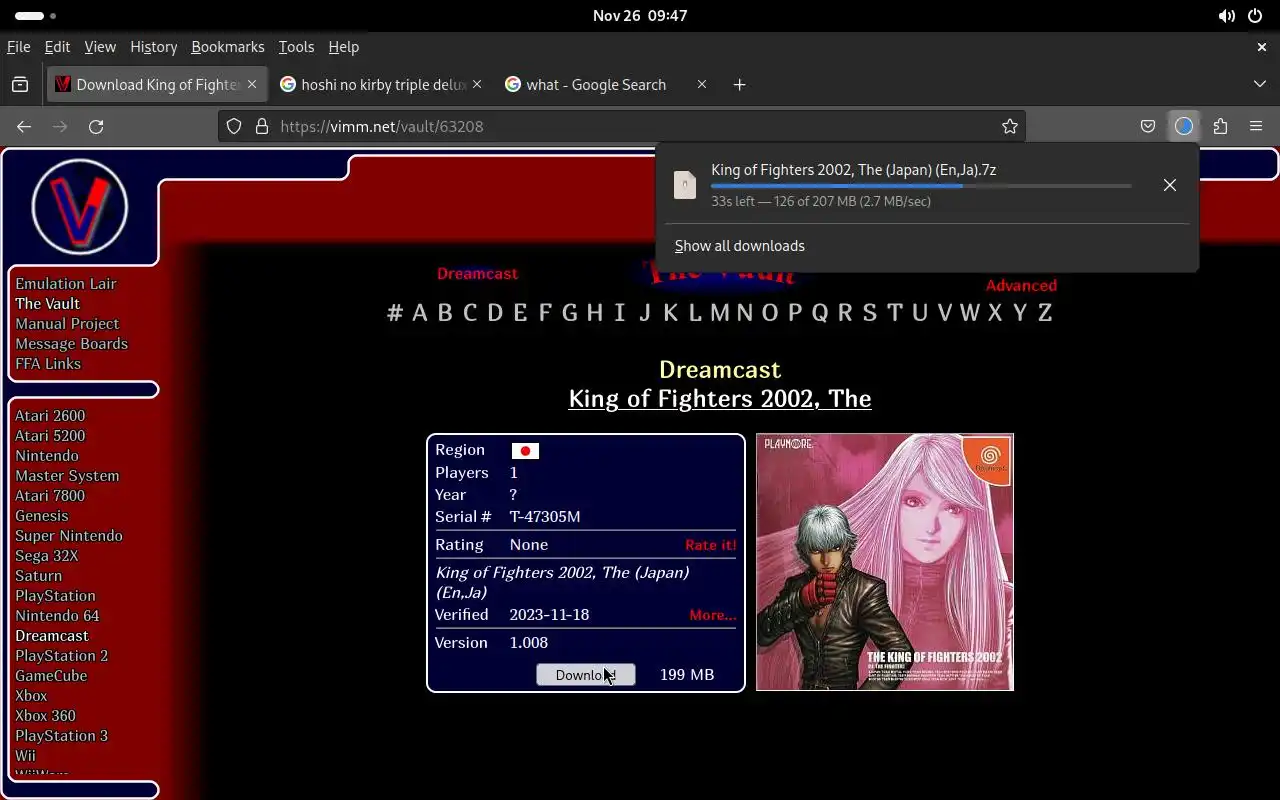1280x800 pixels.
Task: Go back to the previous page
Action: point(24,126)
